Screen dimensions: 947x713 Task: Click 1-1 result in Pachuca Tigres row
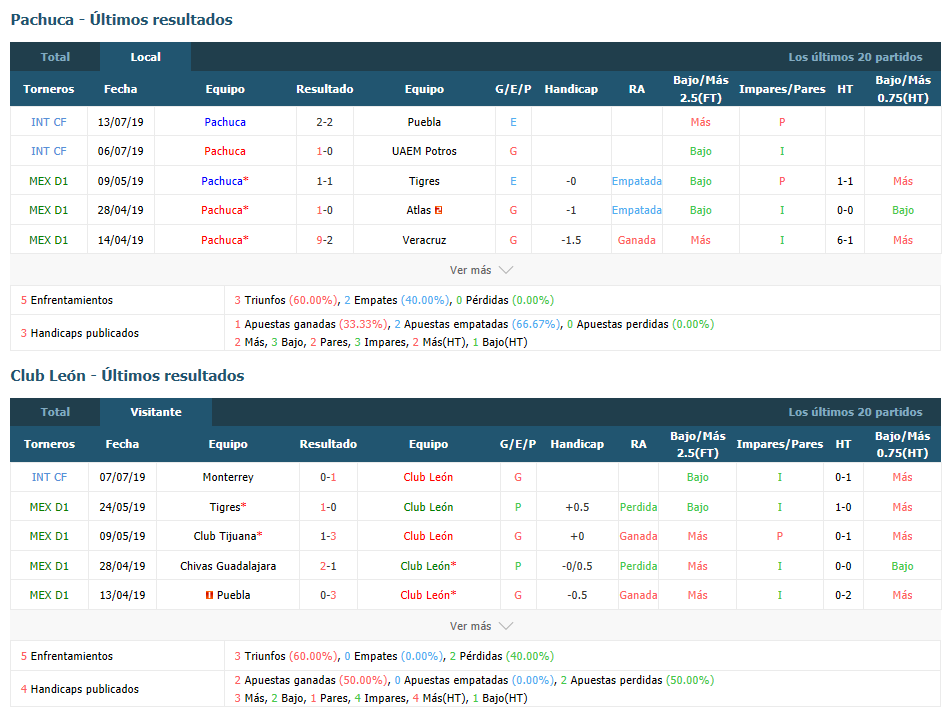[324, 181]
